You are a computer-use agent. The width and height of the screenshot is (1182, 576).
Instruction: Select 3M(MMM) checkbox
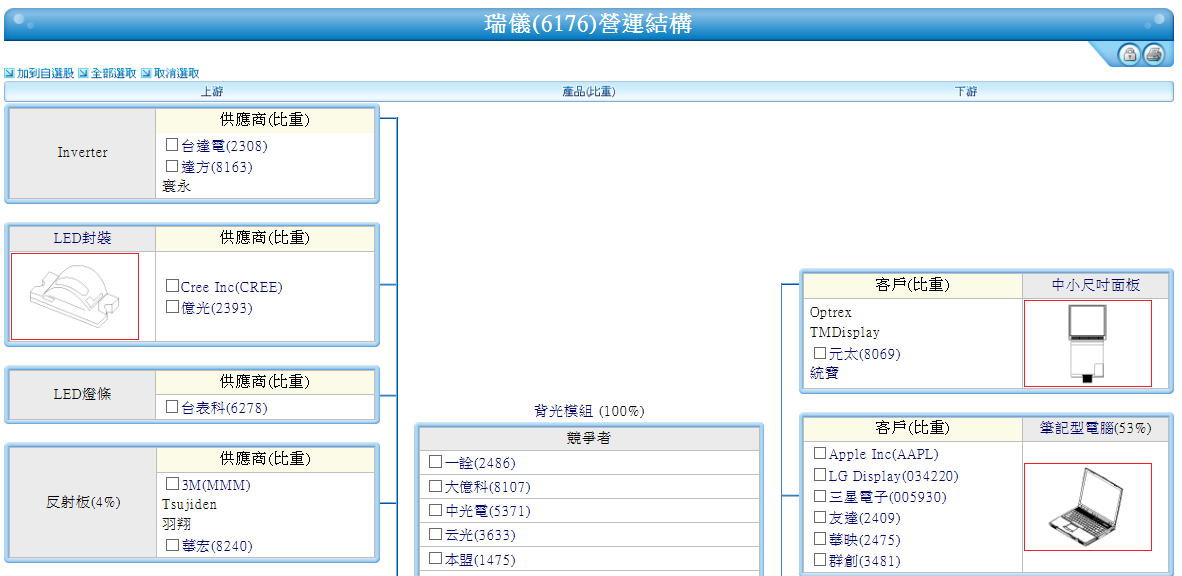pos(172,483)
